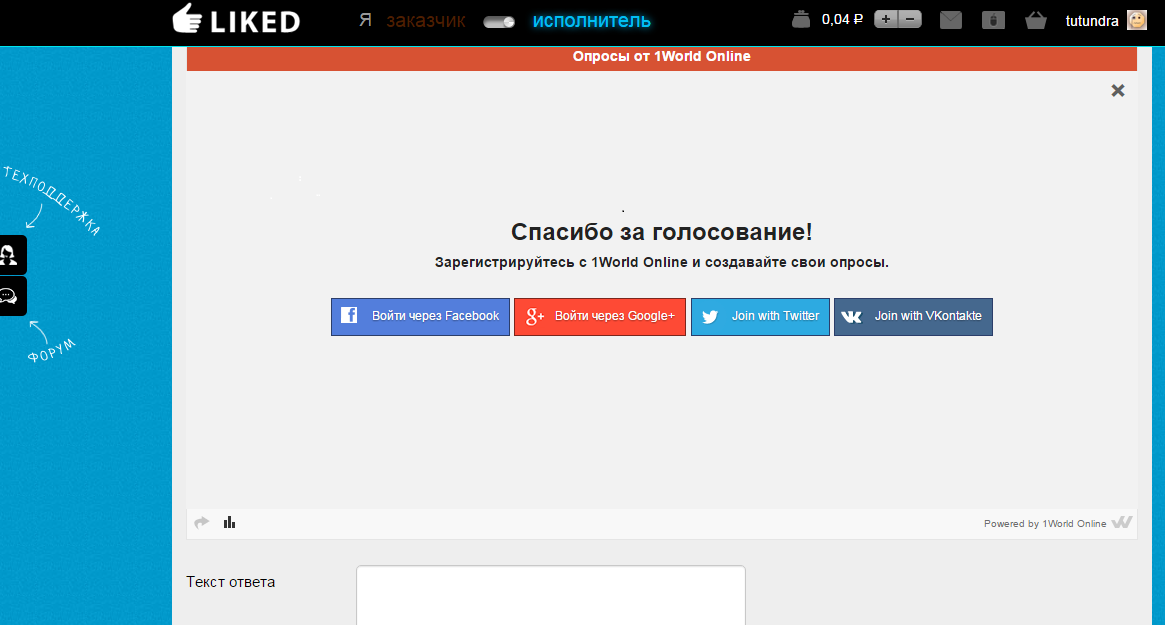Click the share arrow icon in poll footer
Image resolution: width=1165 pixels, height=625 pixels.
coord(201,522)
